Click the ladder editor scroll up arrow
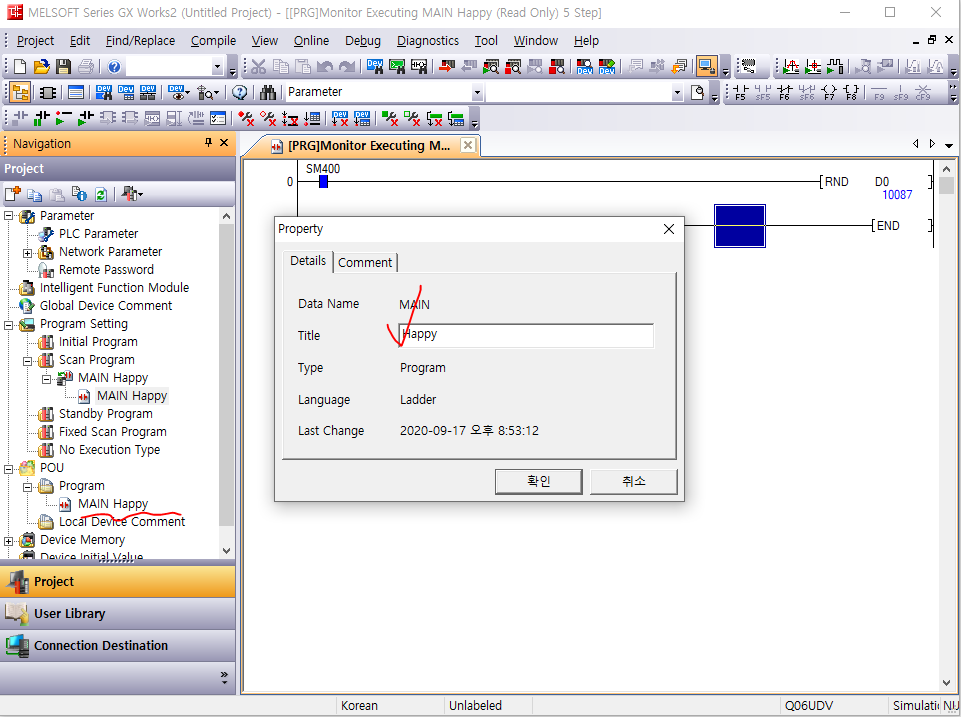Image resolution: width=961 pixels, height=717 pixels. click(946, 169)
